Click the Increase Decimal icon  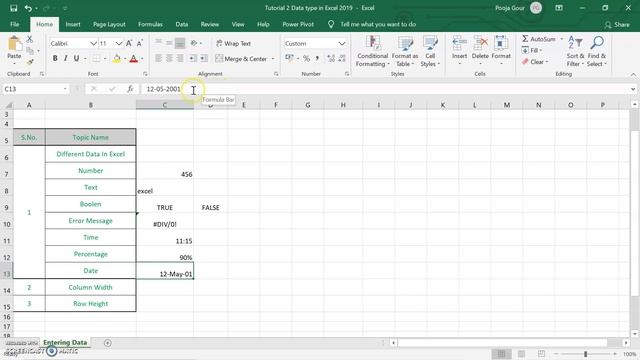pyautogui.click(x=331, y=59)
